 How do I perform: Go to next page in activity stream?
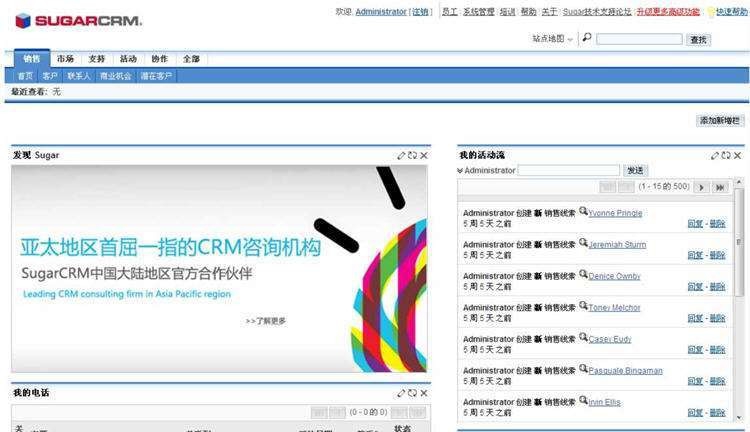[x=702, y=187]
